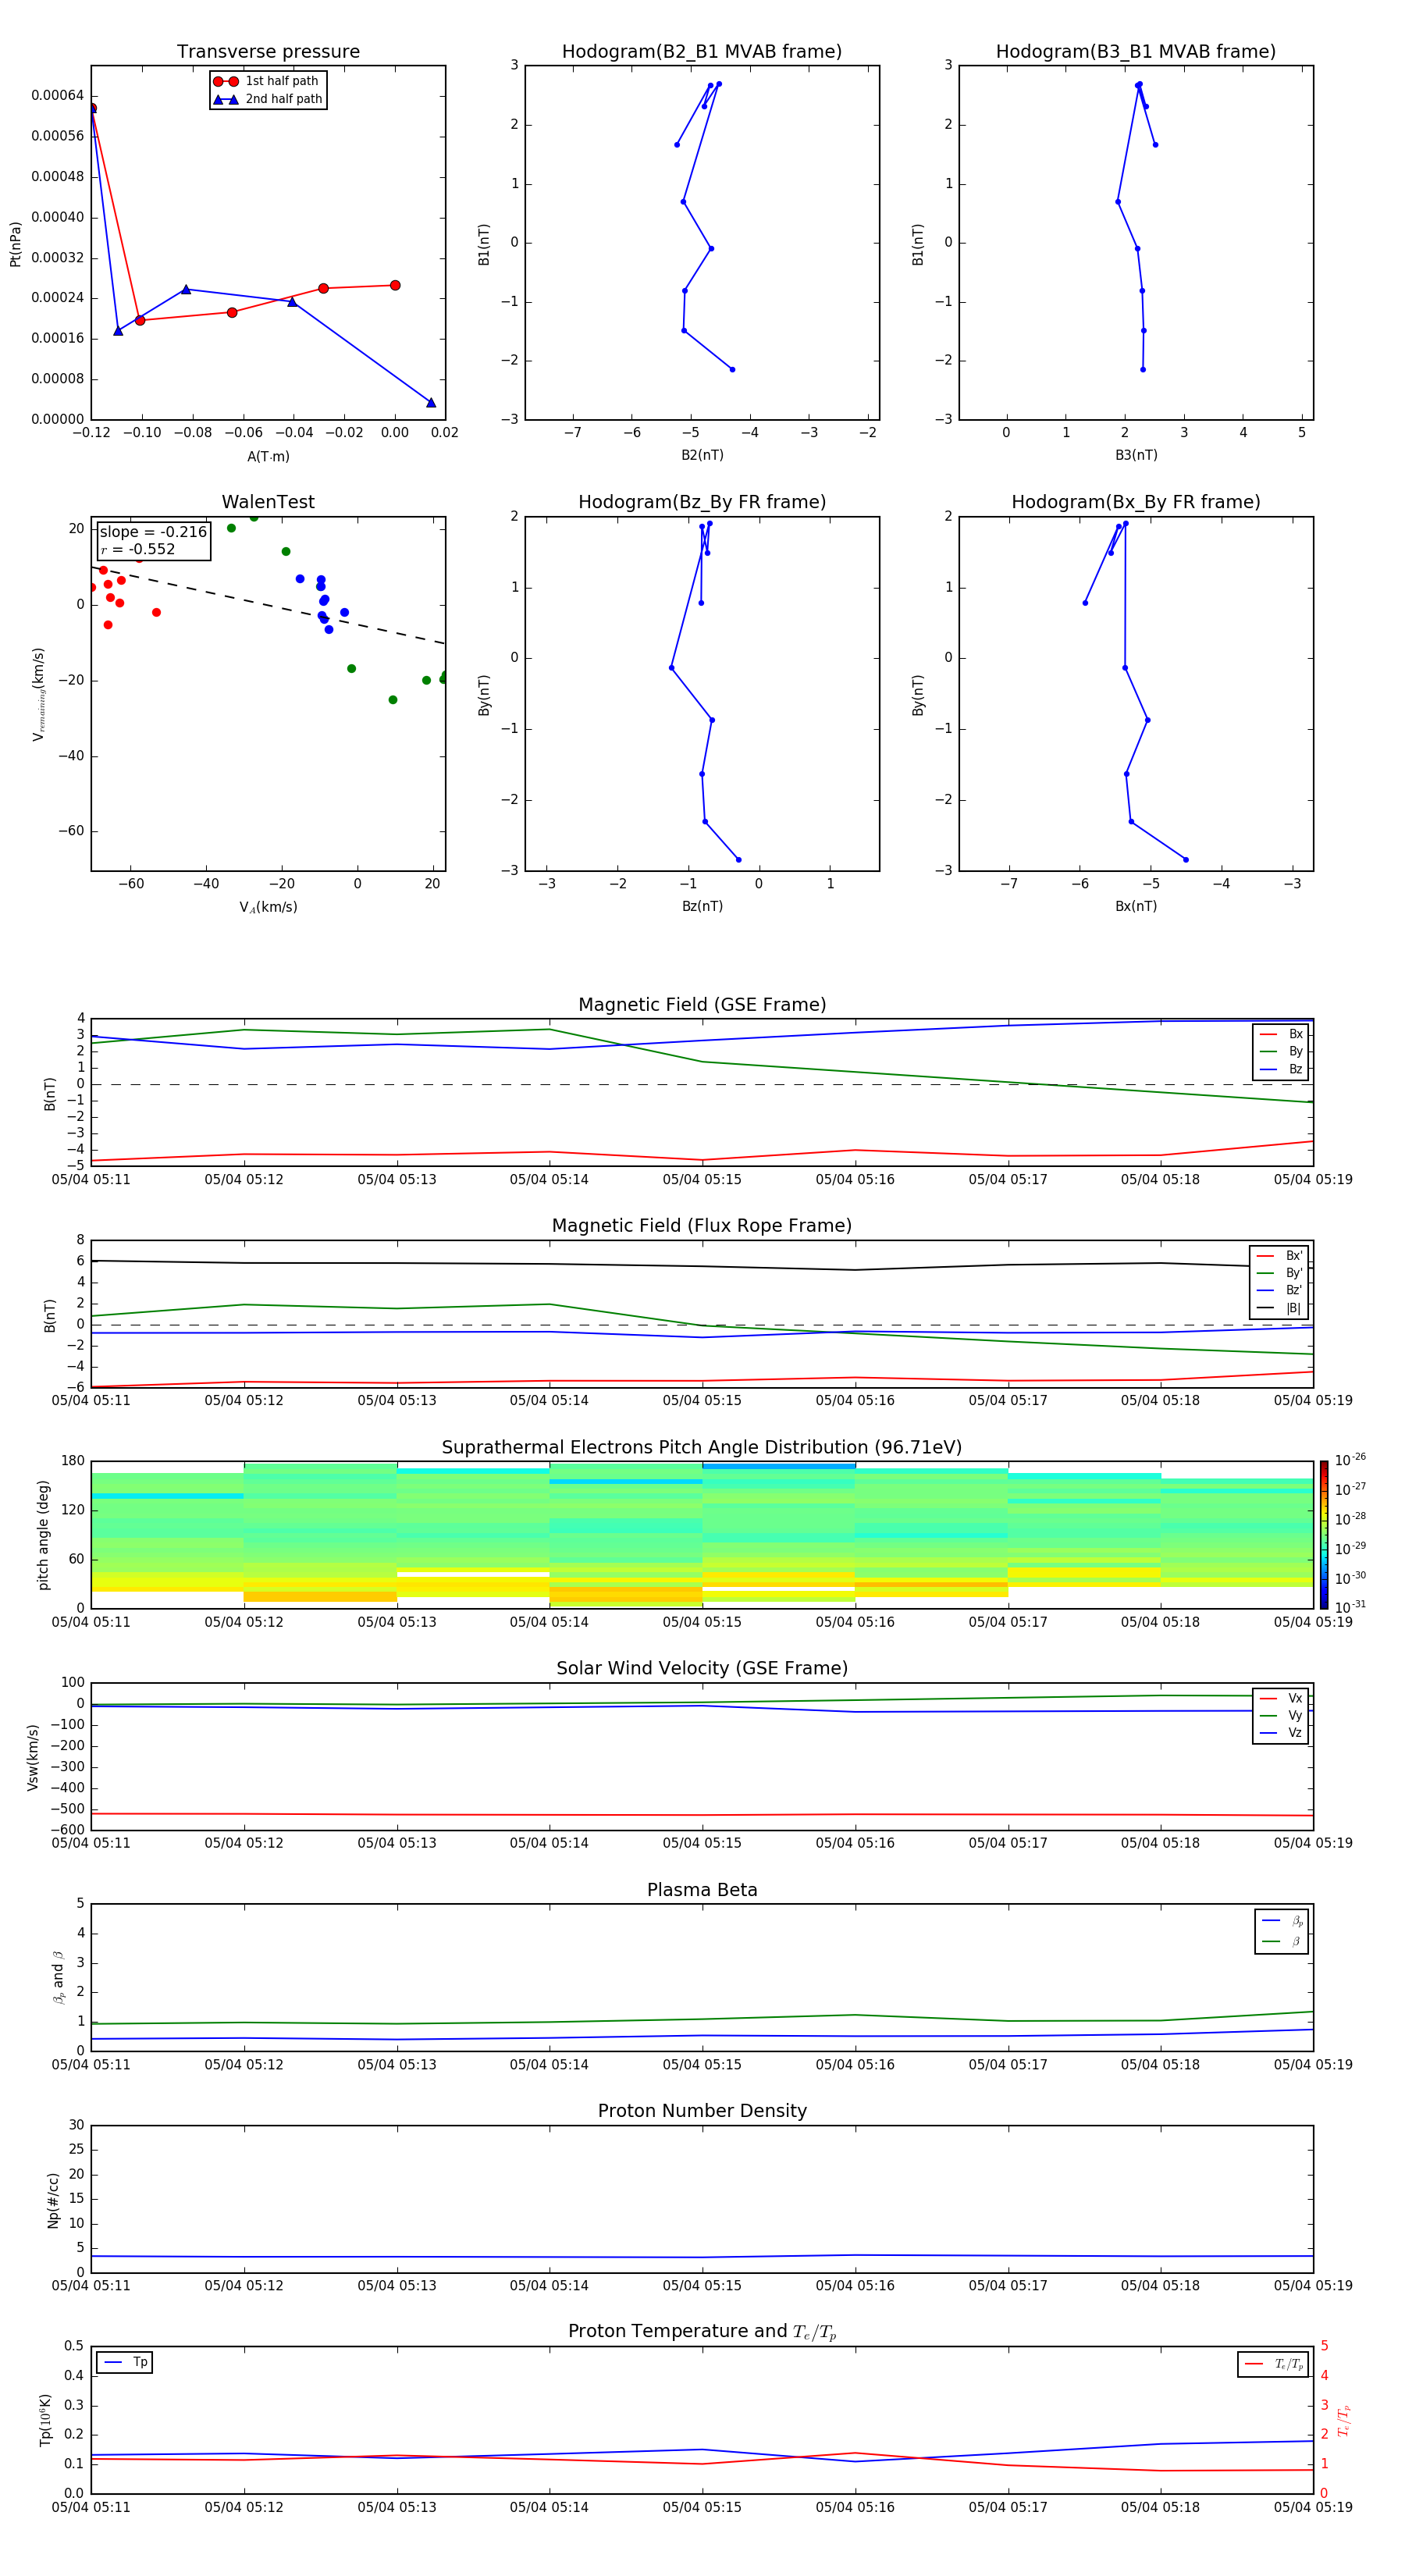
Task: Click the 'Plasma Beta' plot title
Action: [702, 1890]
